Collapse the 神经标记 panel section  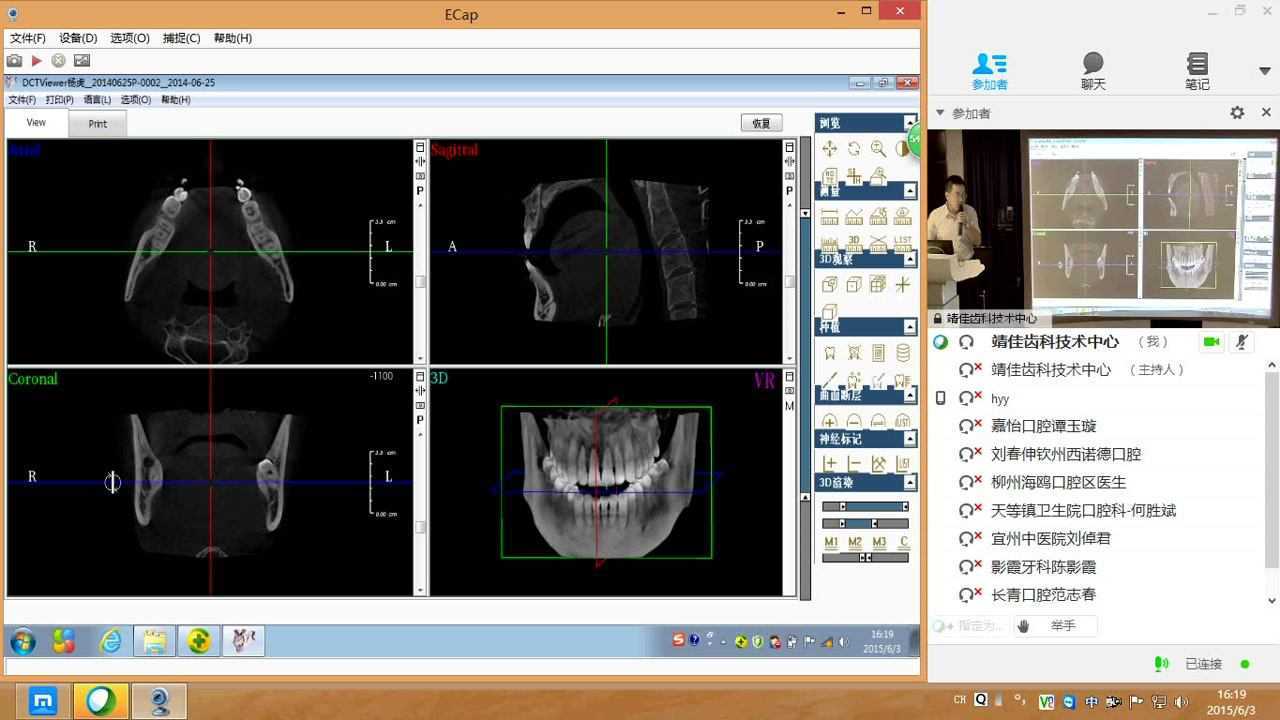pos(910,439)
